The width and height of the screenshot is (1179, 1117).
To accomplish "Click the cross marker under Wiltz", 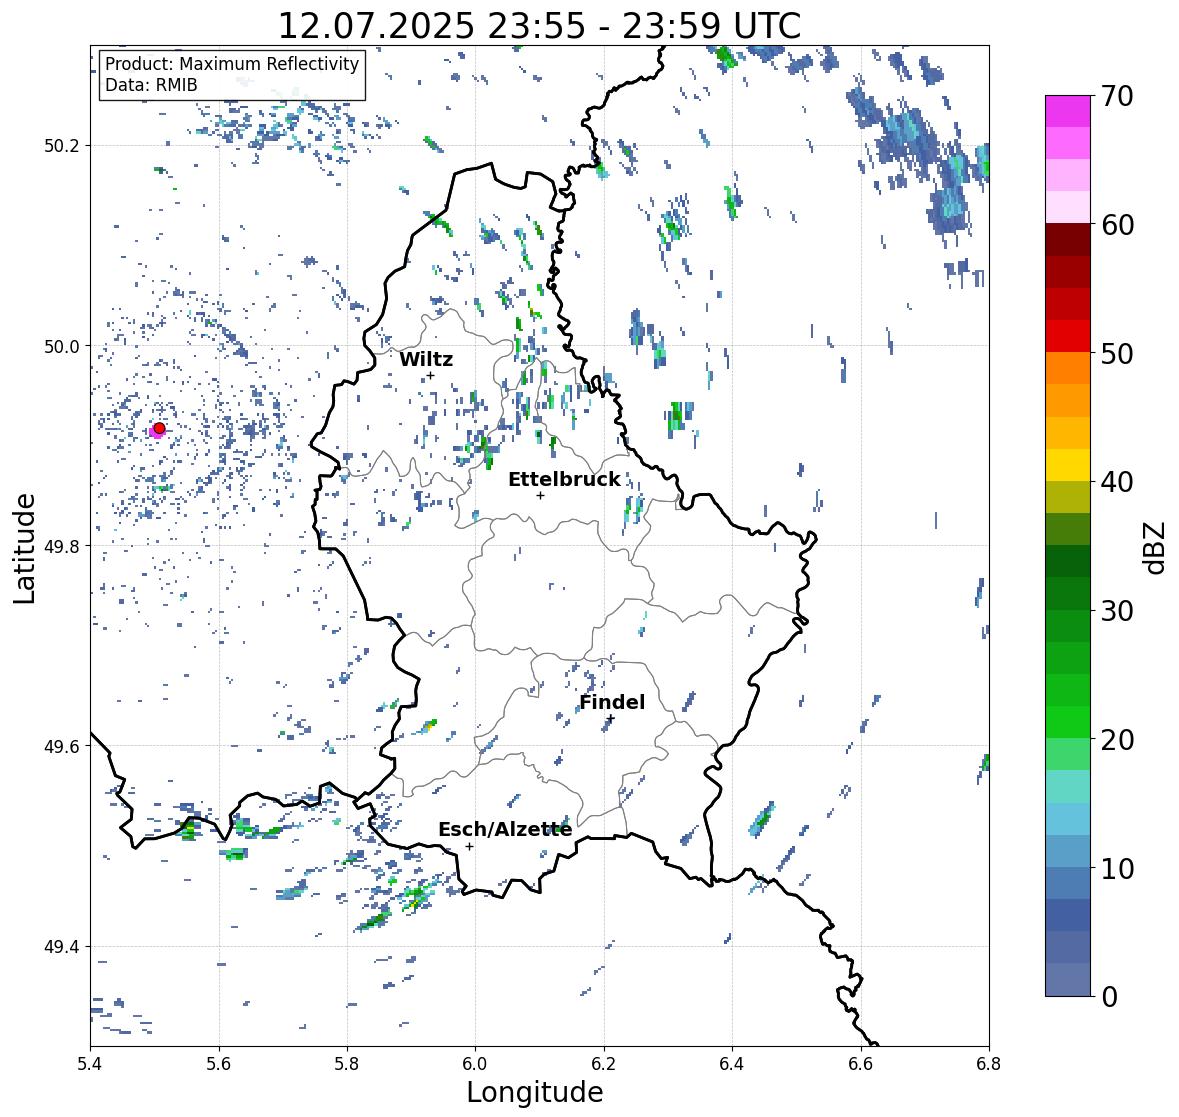I will click(x=430, y=375).
